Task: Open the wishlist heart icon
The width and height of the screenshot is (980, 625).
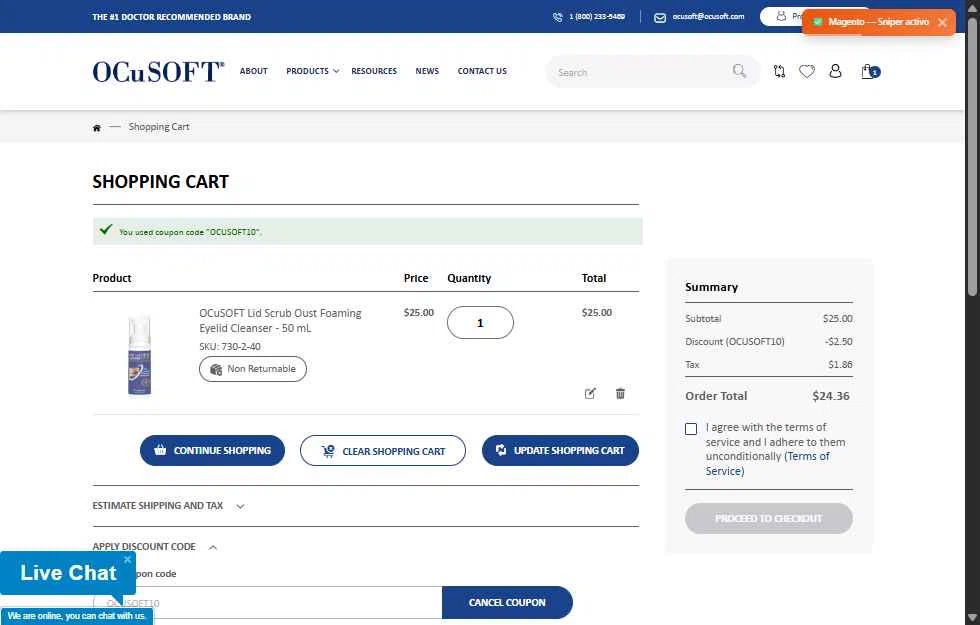Action: (807, 71)
